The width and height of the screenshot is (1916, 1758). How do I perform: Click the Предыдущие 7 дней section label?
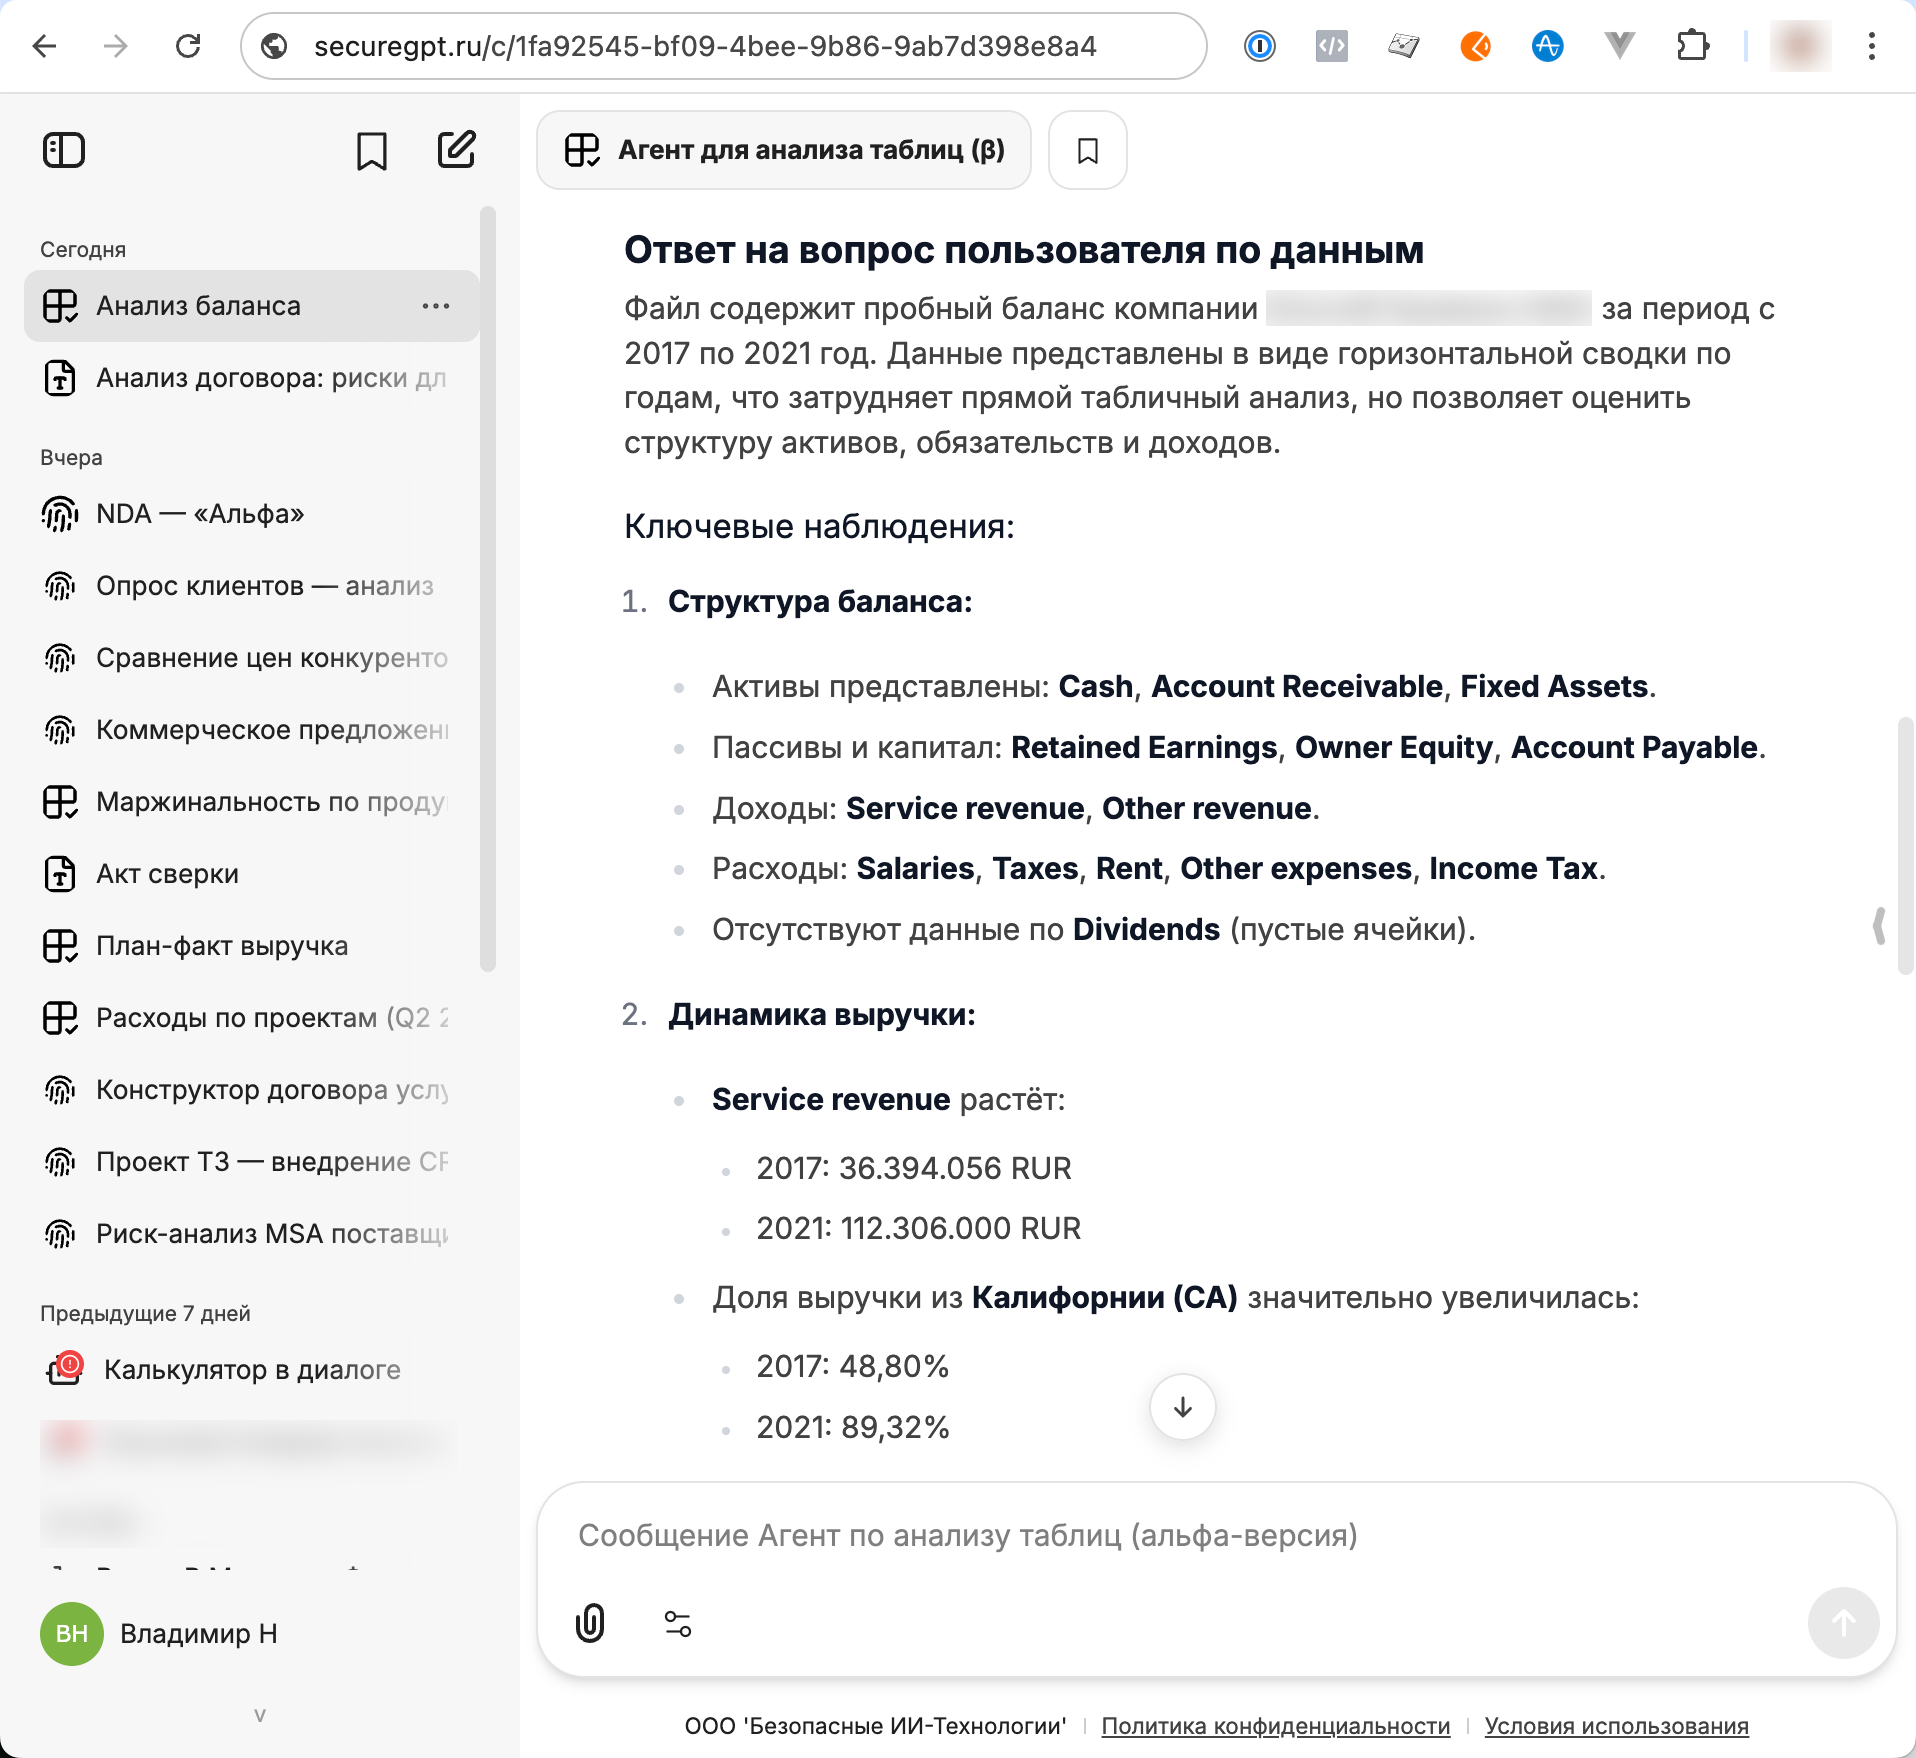(x=145, y=1314)
